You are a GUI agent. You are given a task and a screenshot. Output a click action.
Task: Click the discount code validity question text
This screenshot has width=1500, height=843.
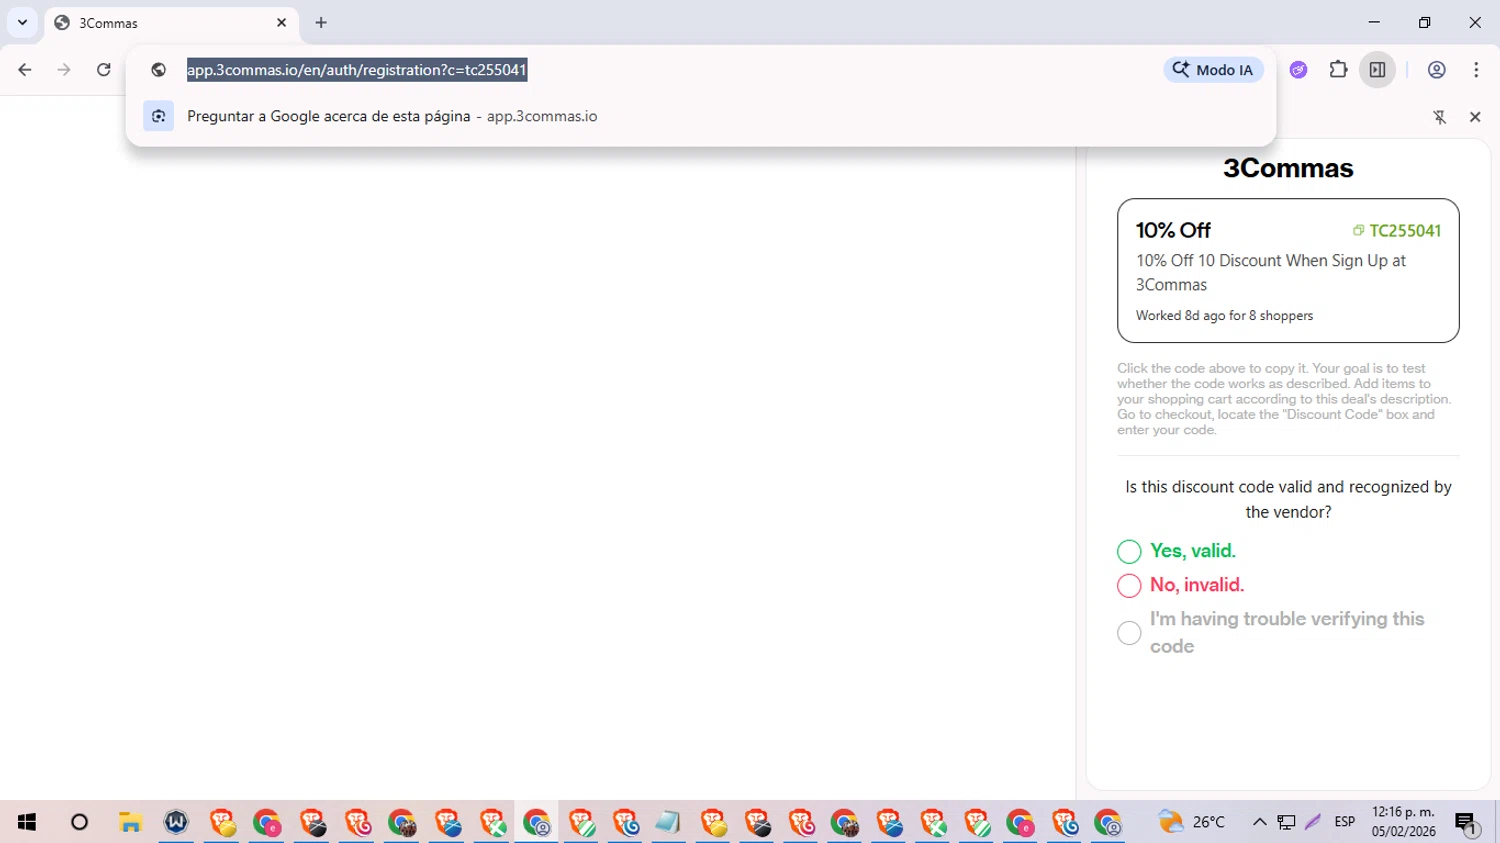1288,499
